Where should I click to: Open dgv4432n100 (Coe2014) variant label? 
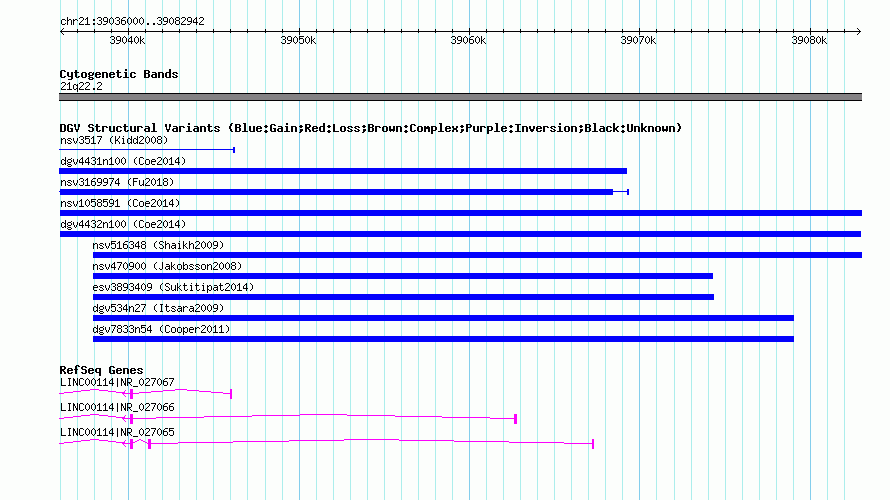coord(123,224)
